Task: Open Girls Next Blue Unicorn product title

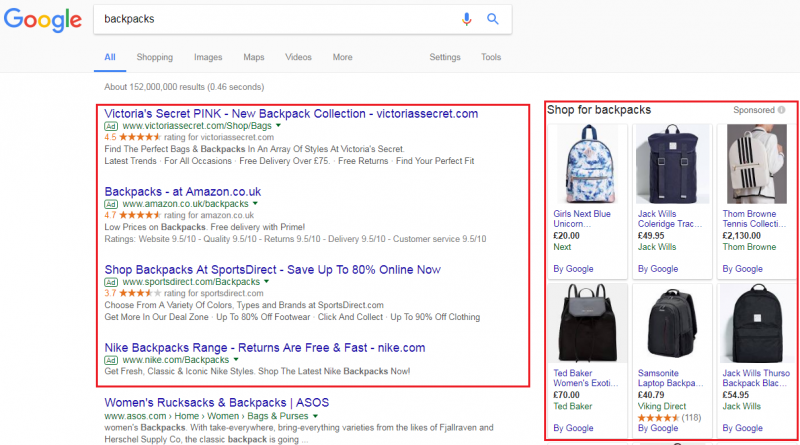Action: click(582, 219)
